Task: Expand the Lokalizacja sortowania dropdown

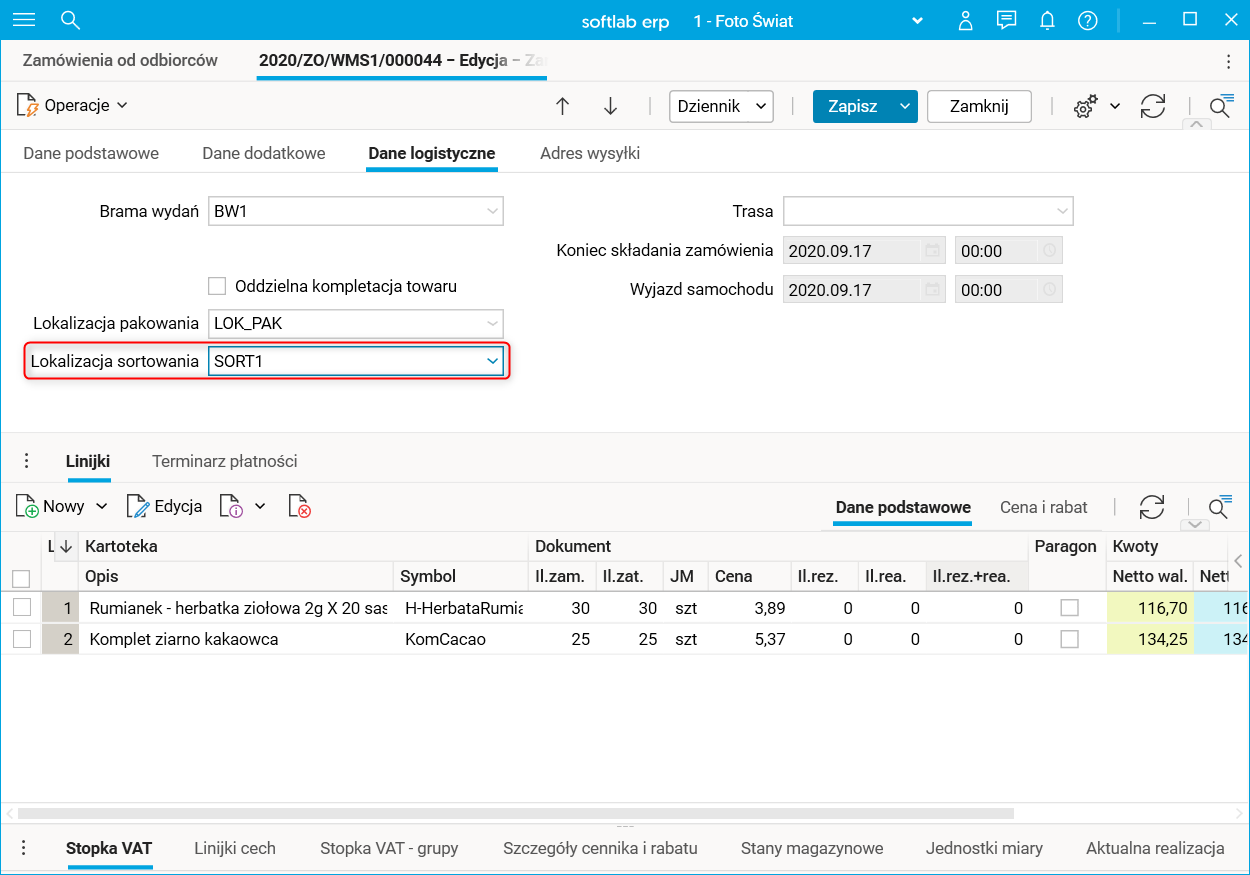Action: (492, 361)
